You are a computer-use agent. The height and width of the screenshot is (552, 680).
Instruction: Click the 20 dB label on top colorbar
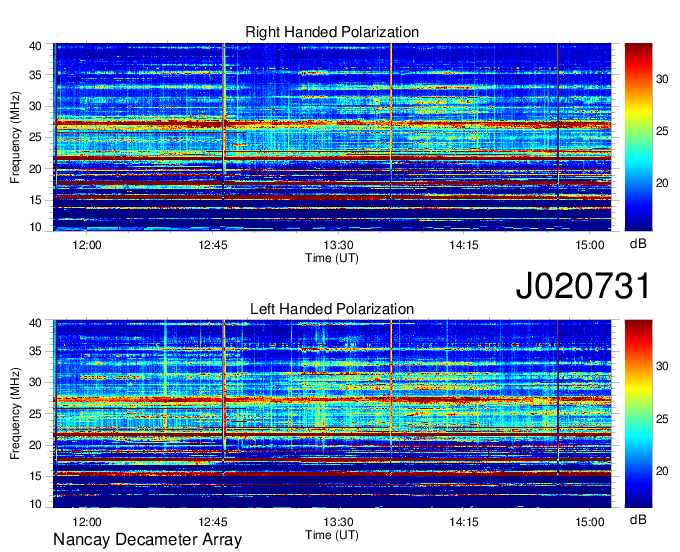point(662,183)
